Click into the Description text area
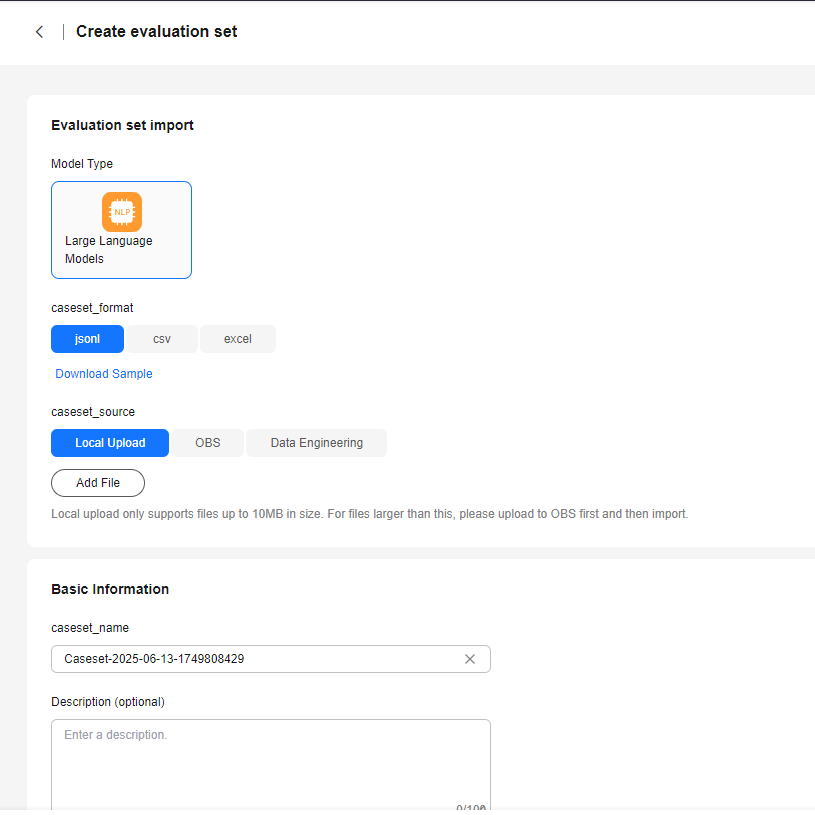 click(x=270, y=765)
